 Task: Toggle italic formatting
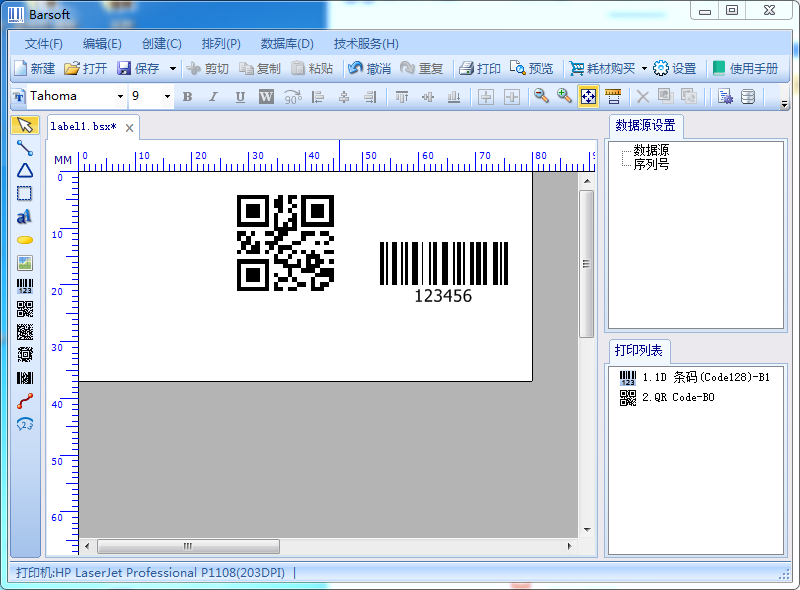coord(213,96)
